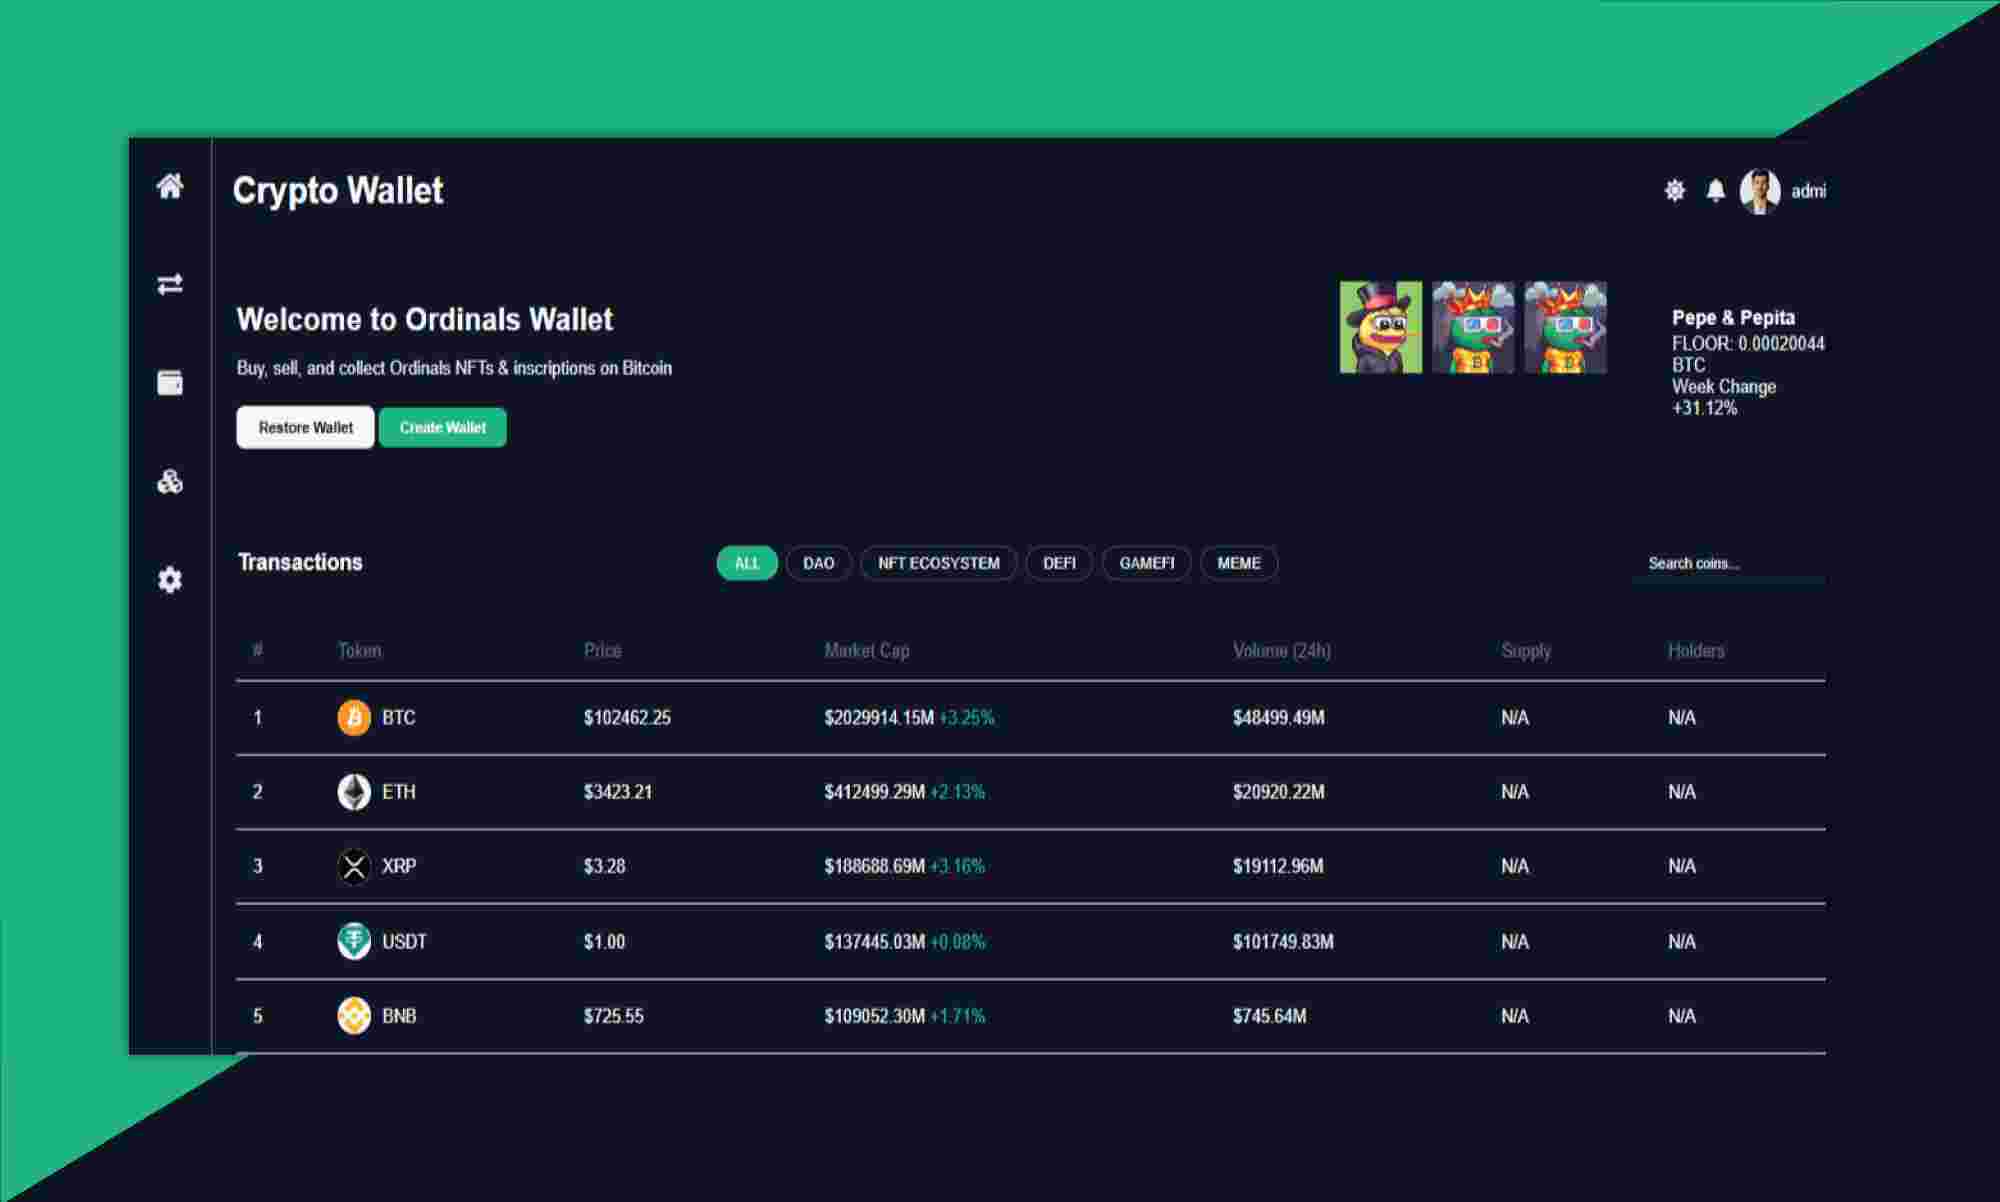Click the Pepe & Pepita collection name

click(x=1733, y=317)
